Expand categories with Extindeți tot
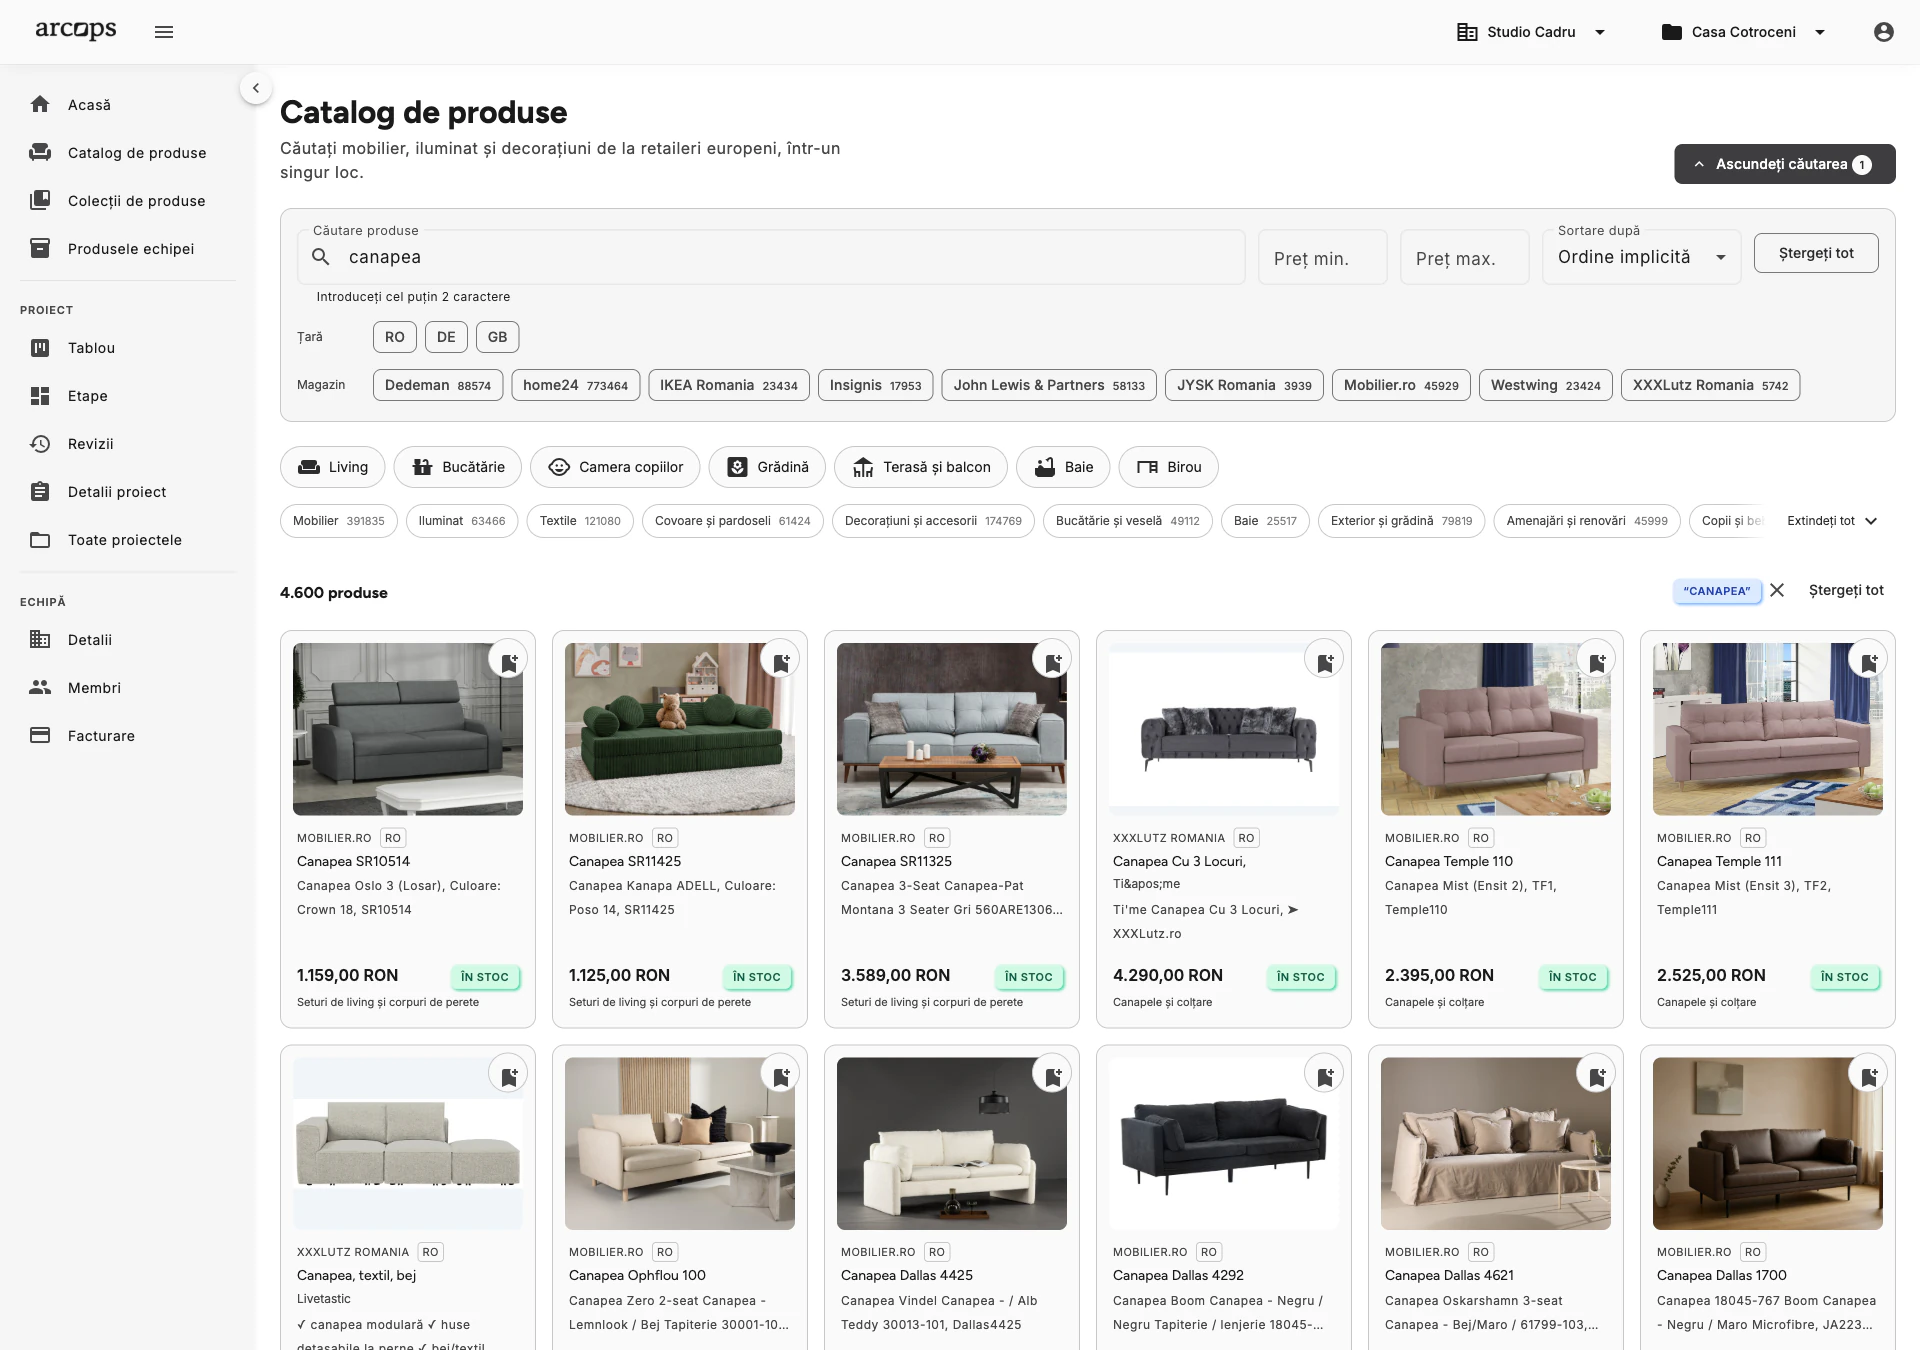Screen dimensions: 1920x1350 [1832, 521]
